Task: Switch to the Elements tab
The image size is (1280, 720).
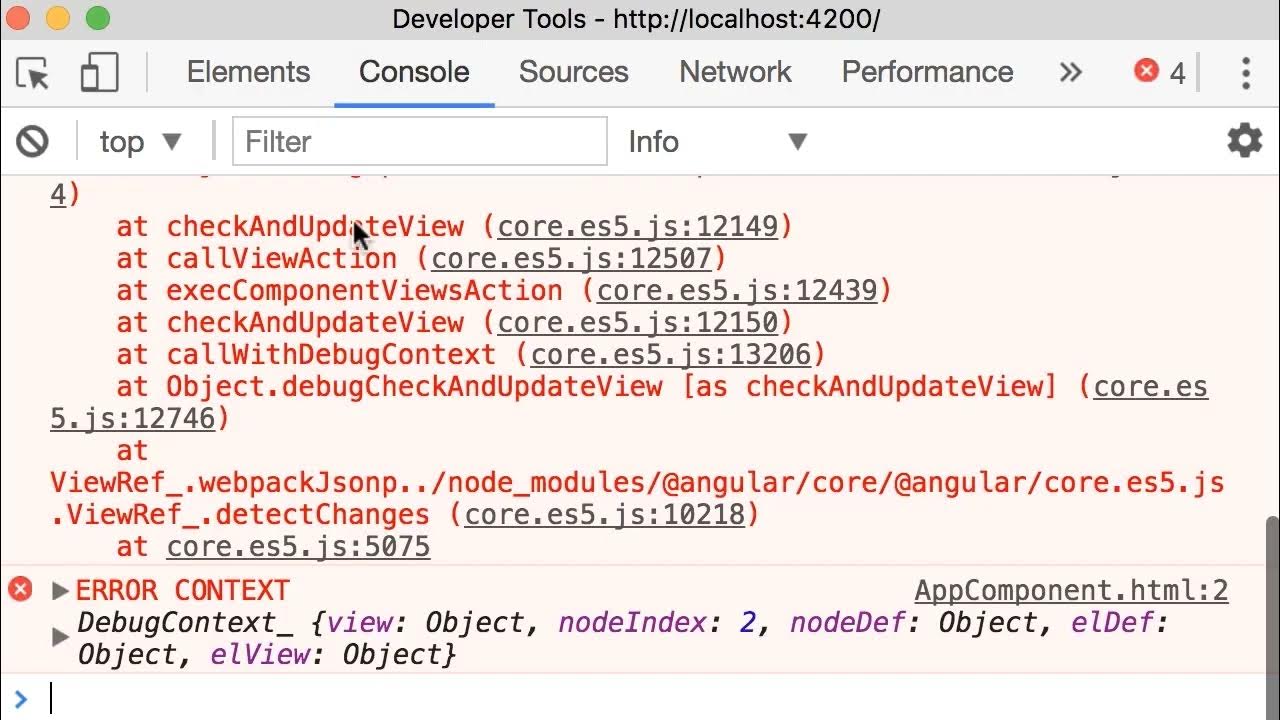Action: point(248,72)
